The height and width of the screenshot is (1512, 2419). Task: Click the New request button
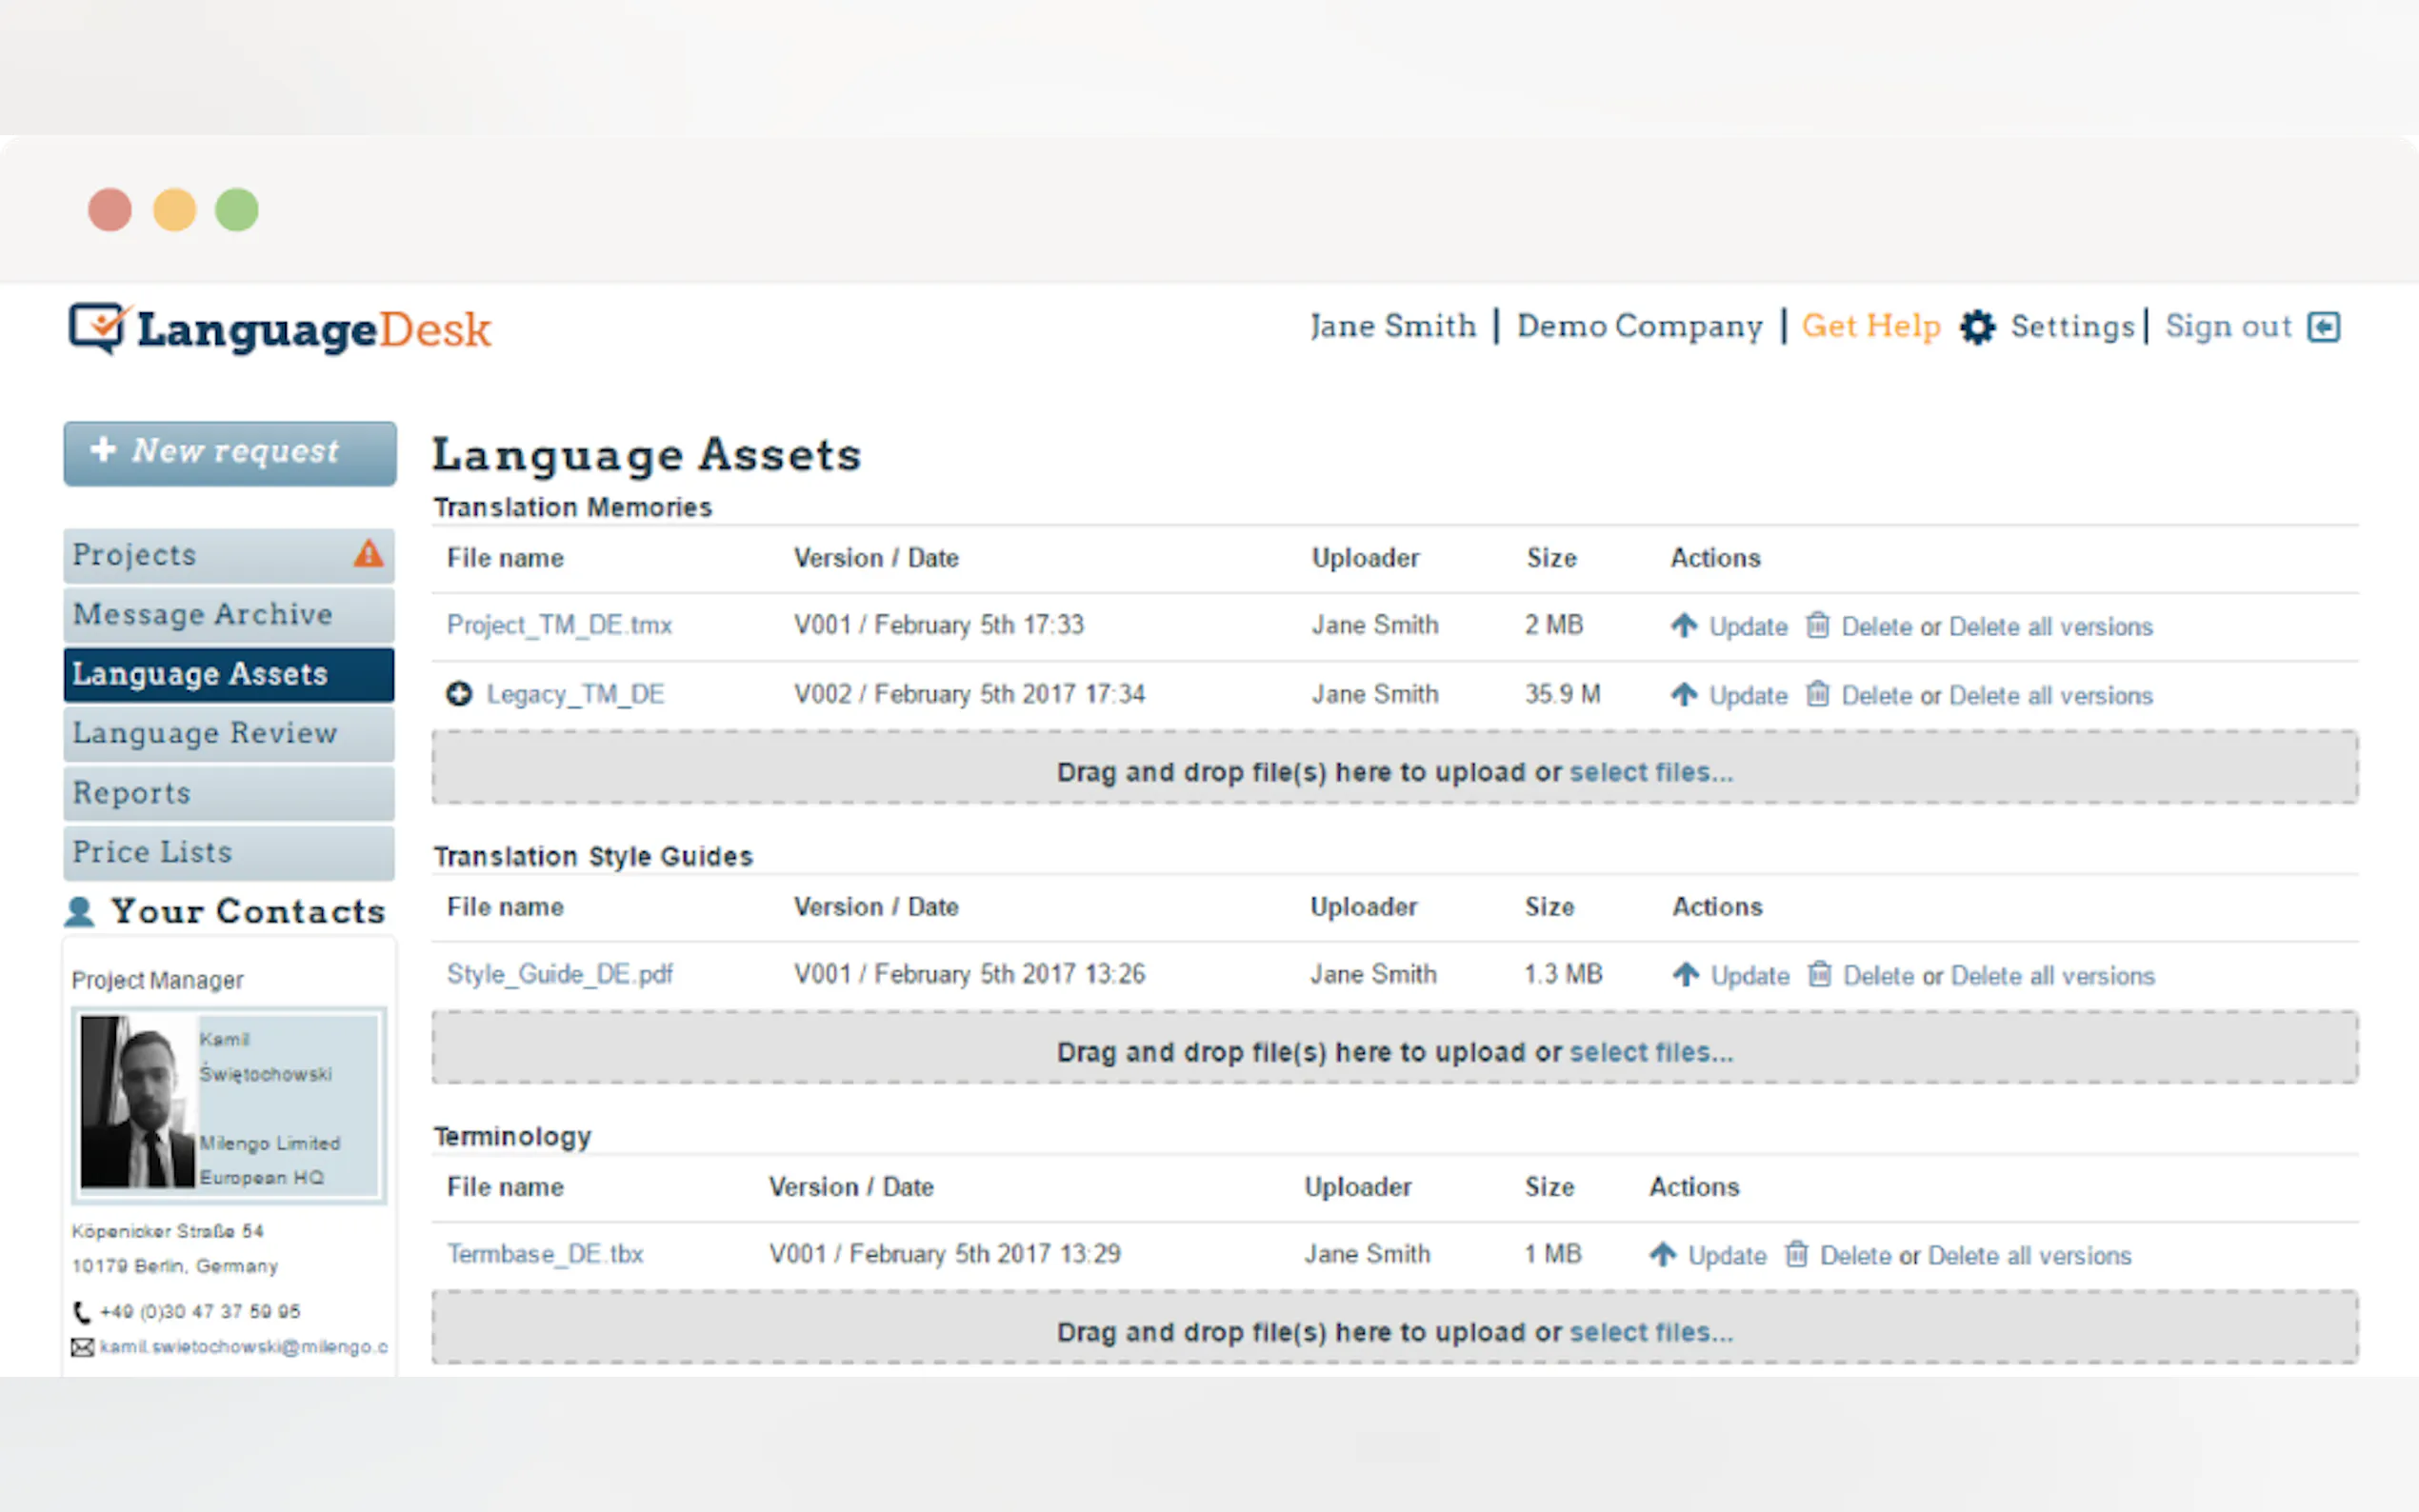pos(230,453)
